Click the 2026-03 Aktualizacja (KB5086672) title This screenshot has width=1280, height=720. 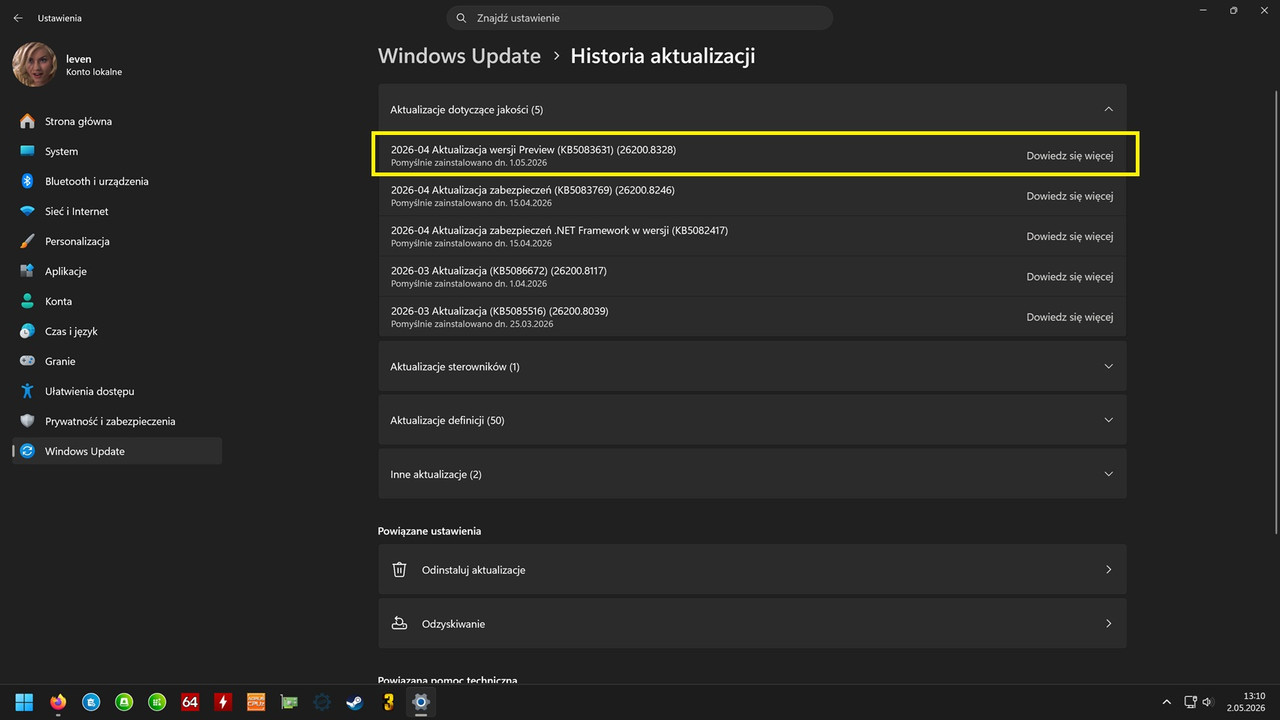point(499,270)
